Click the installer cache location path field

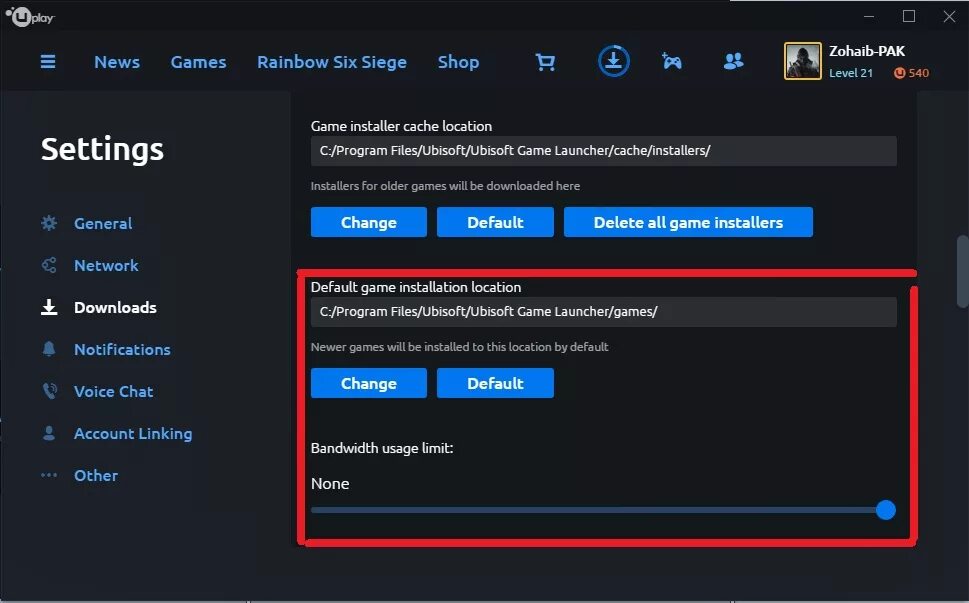click(x=604, y=151)
